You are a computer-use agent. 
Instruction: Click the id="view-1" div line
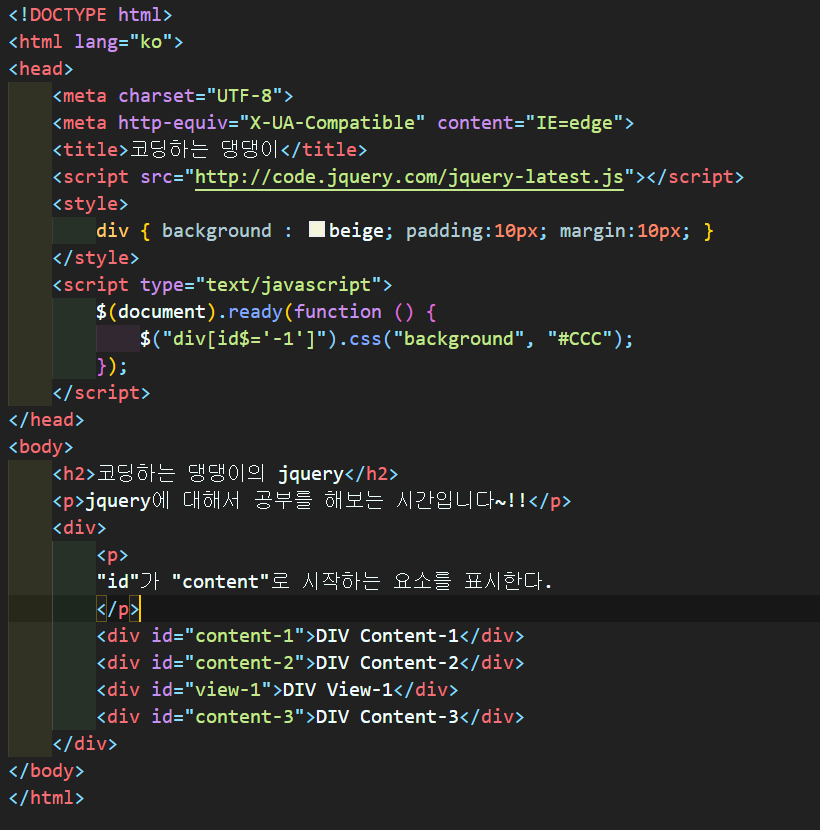click(x=277, y=690)
